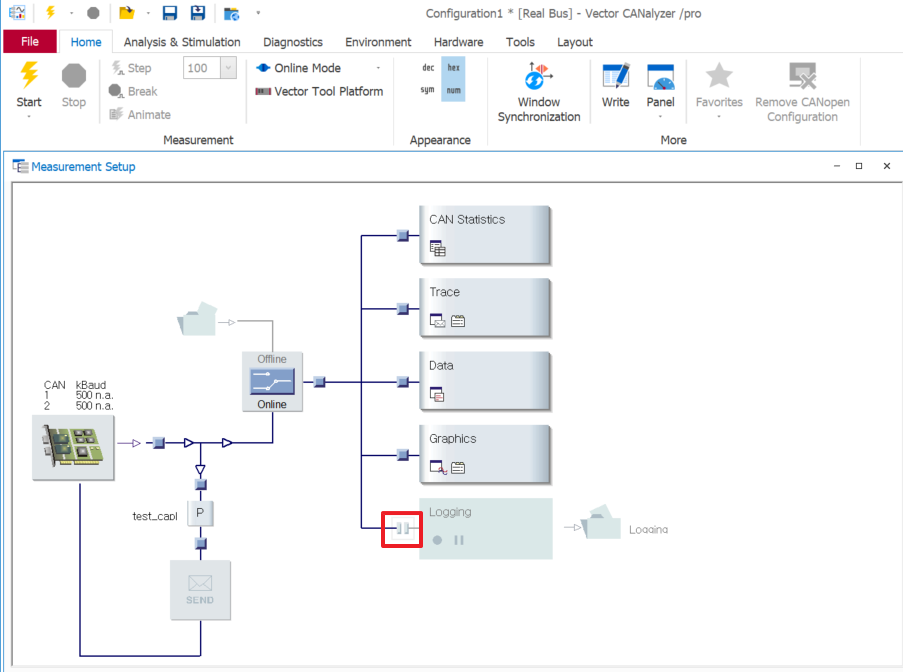Click the Step button in Measurement group
The width and height of the screenshot is (903, 672).
[x=132, y=68]
